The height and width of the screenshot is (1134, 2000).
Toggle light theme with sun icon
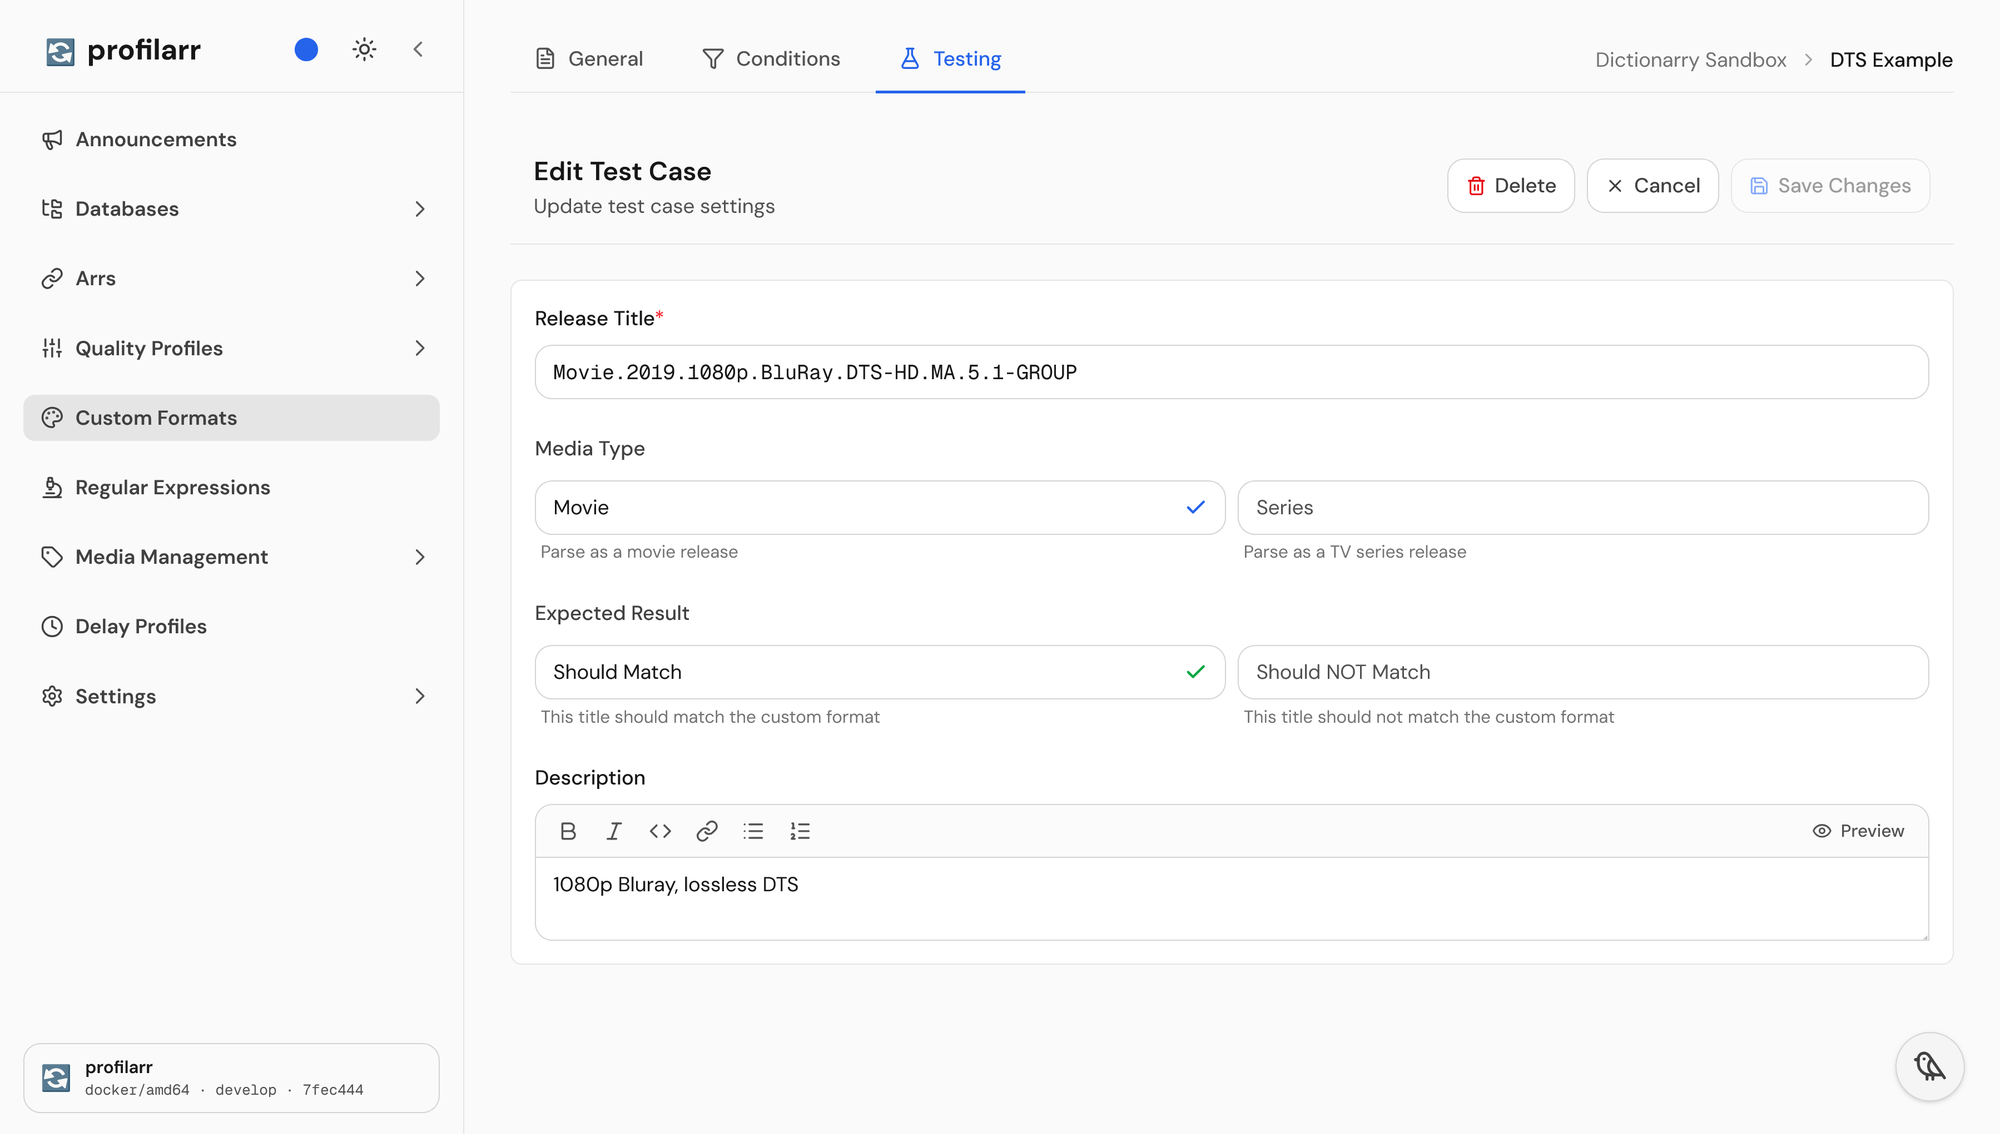[364, 49]
